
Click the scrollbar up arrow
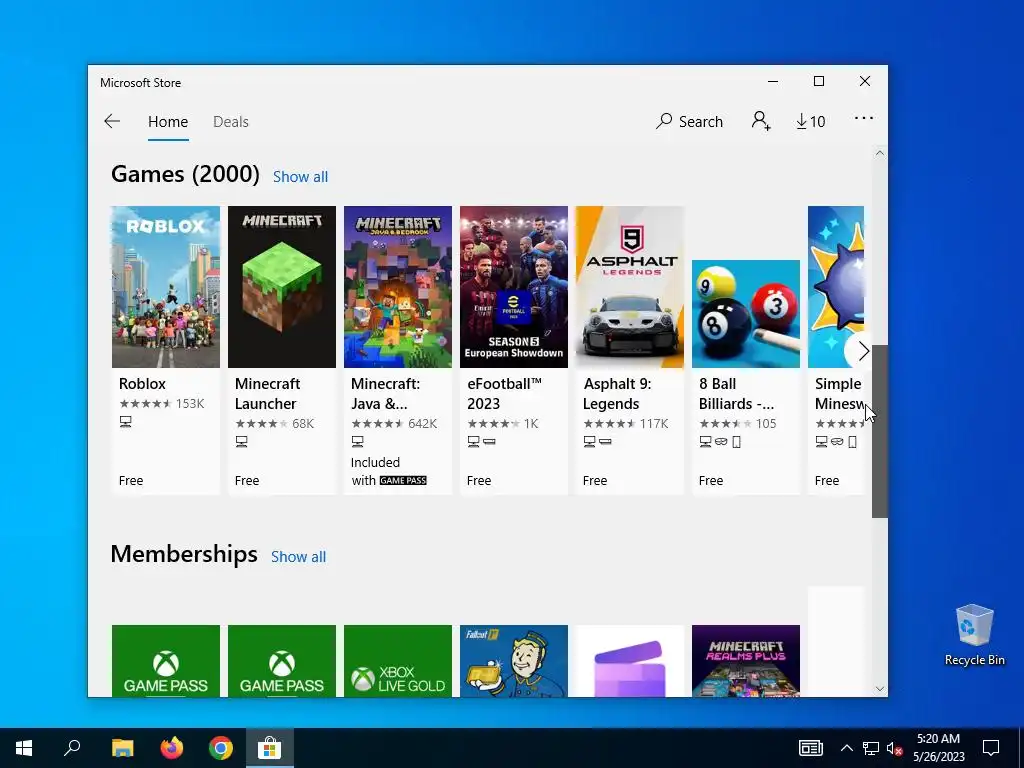point(880,153)
